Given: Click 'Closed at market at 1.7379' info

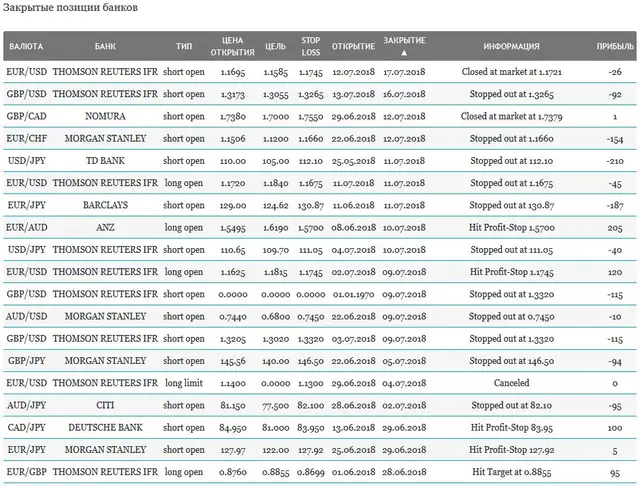Looking at the screenshot, I should point(512,116).
